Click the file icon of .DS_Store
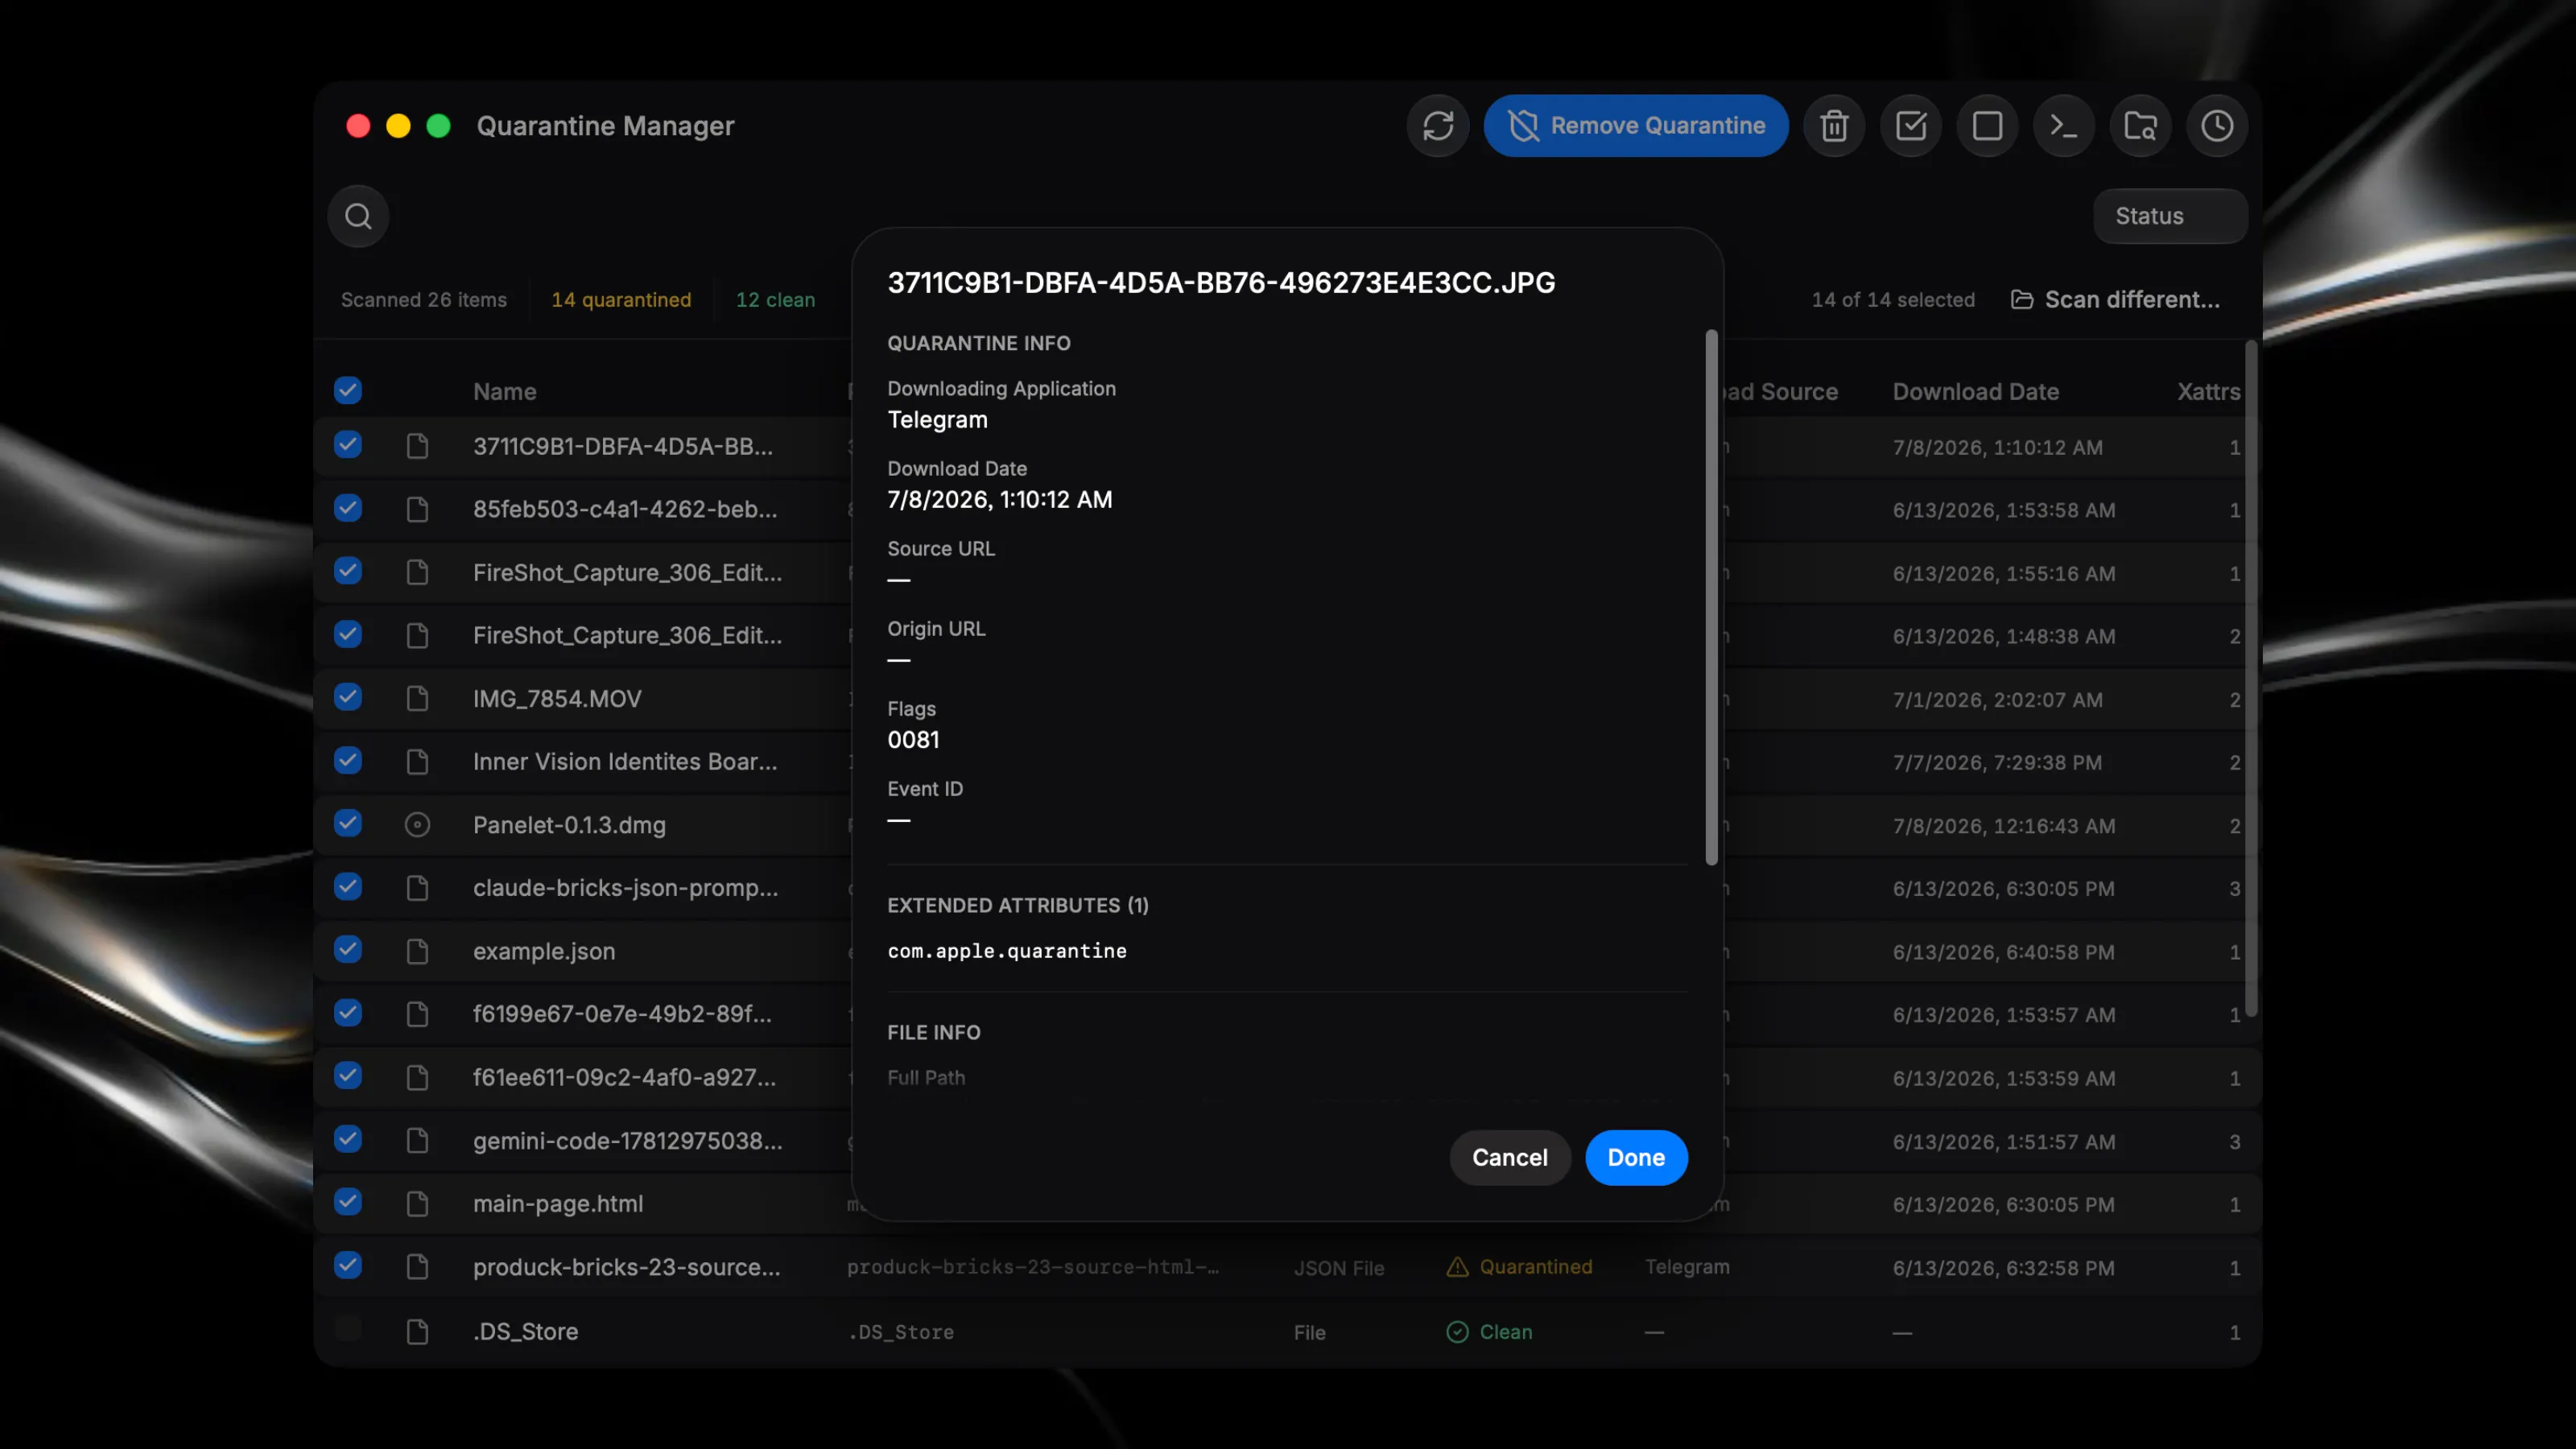2576x1449 pixels. [x=417, y=1332]
